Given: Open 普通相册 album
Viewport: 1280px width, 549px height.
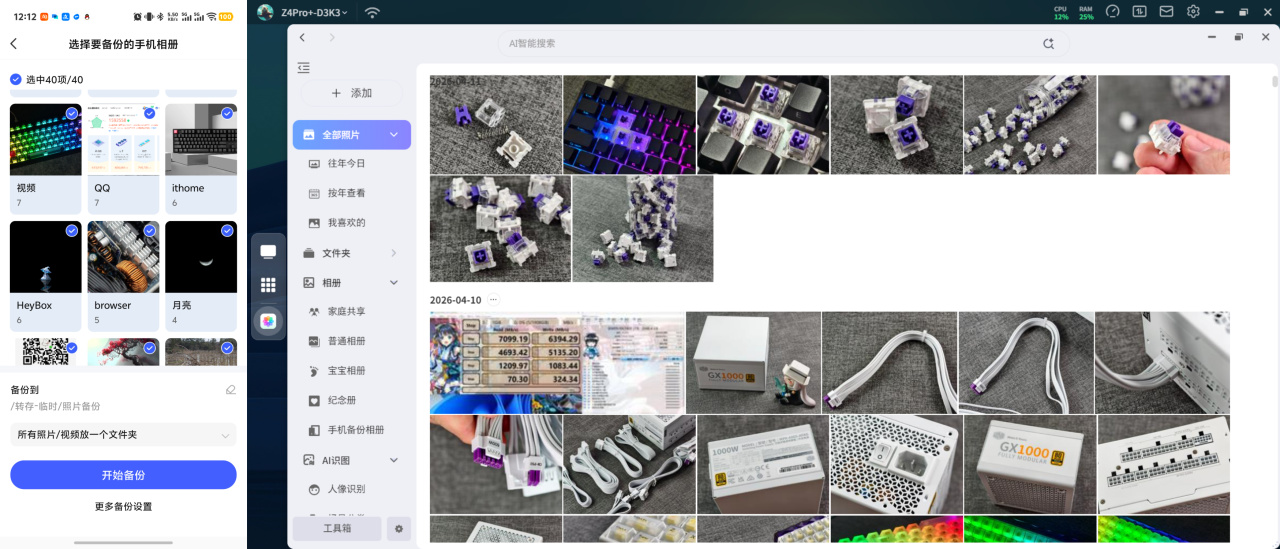Looking at the screenshot, I should (346, 341).
